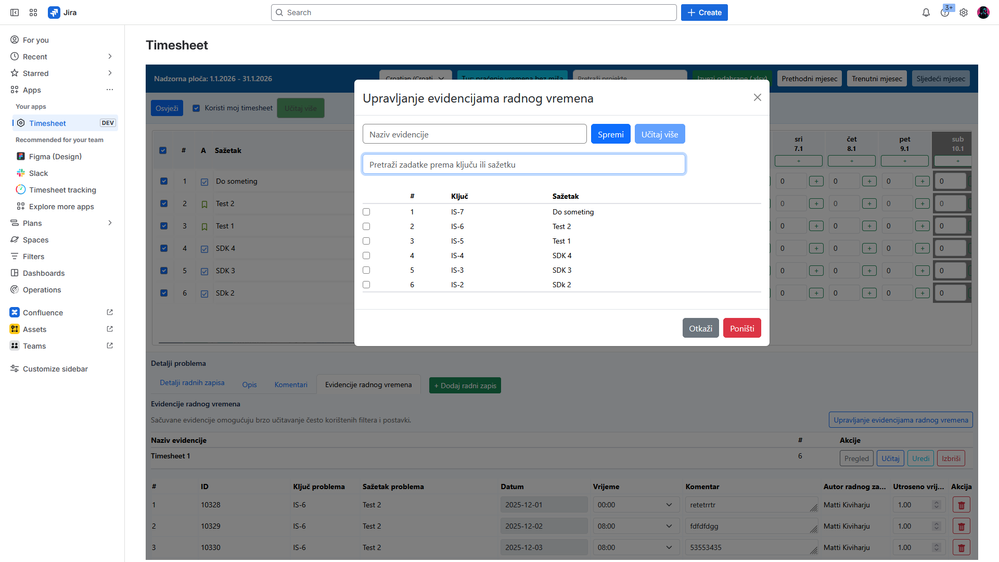Delete the first worklog row with trash icon

(x=961, y=505)
